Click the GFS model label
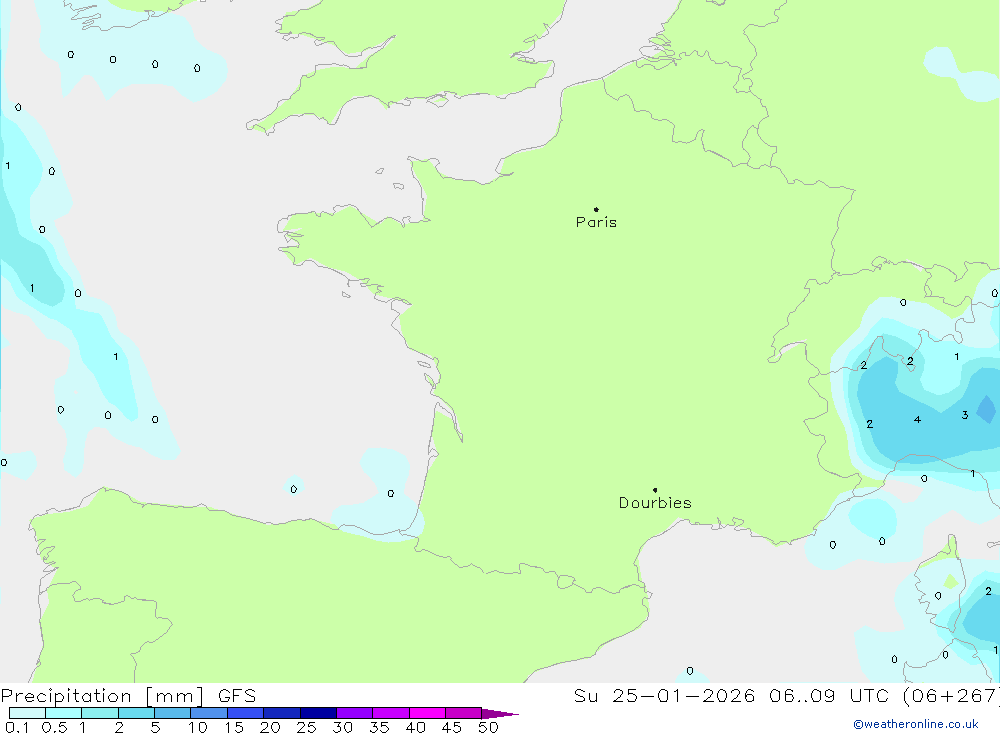1000x733 pixels. 237,695
